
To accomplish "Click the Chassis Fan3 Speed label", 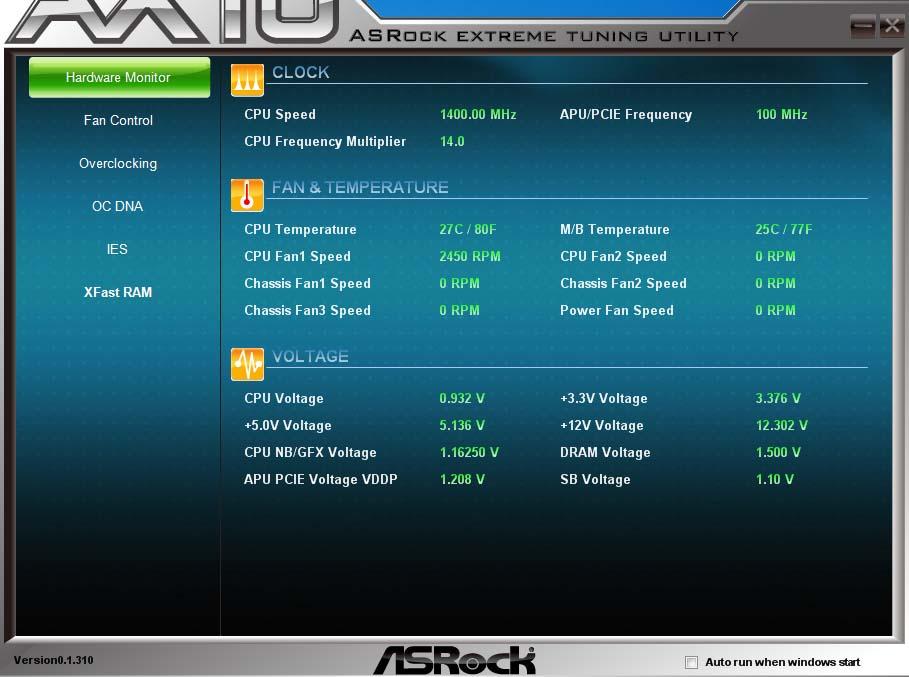I will tap(308, 311).
